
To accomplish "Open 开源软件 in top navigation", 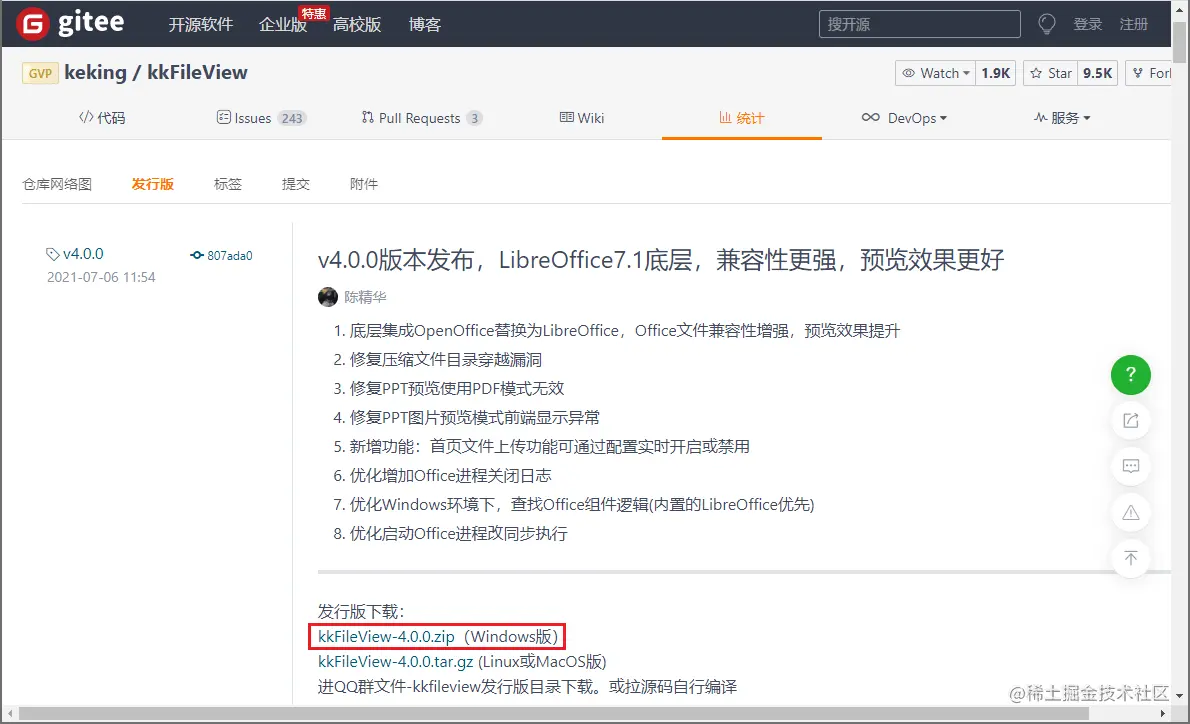I will (x=200, y=24).
